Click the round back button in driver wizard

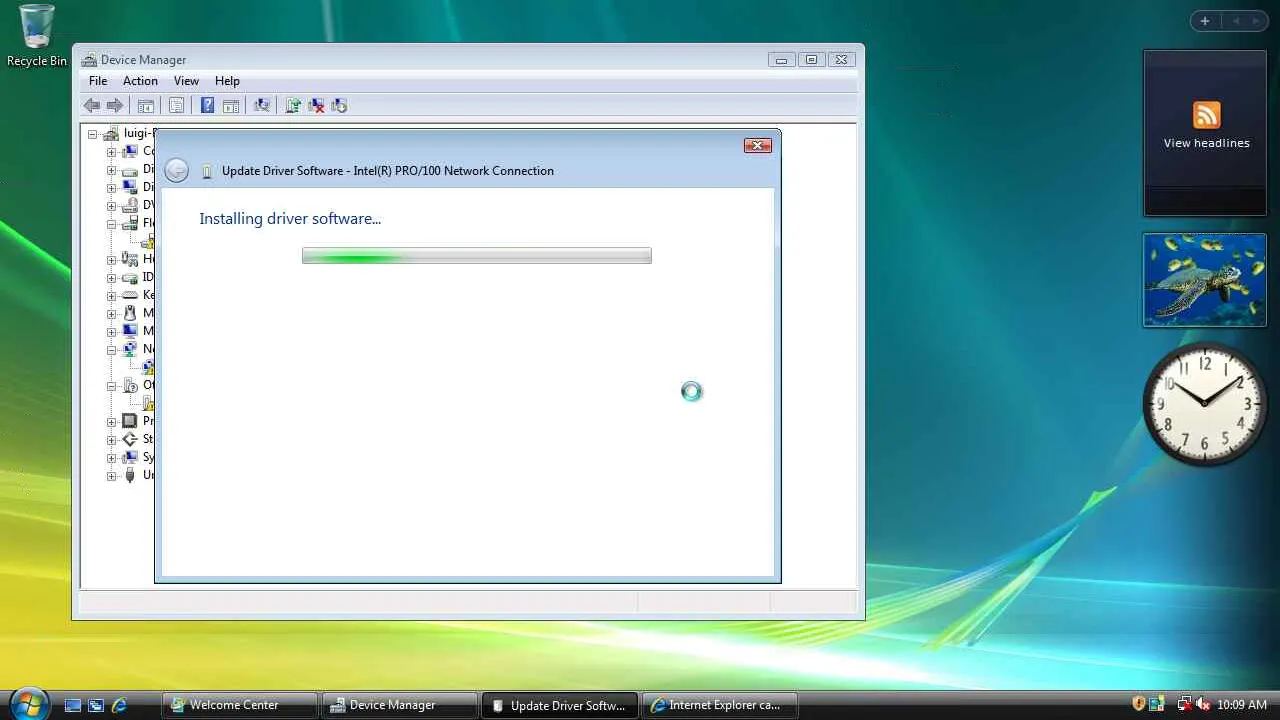coord(176,170)
